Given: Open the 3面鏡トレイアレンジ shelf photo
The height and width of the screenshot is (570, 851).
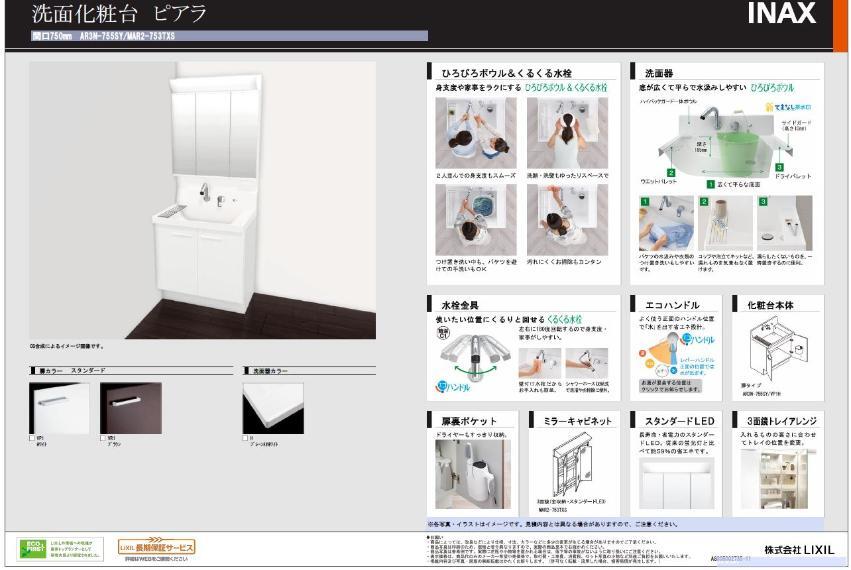Looking at the screenshot, I should click(x=774, y=478).
